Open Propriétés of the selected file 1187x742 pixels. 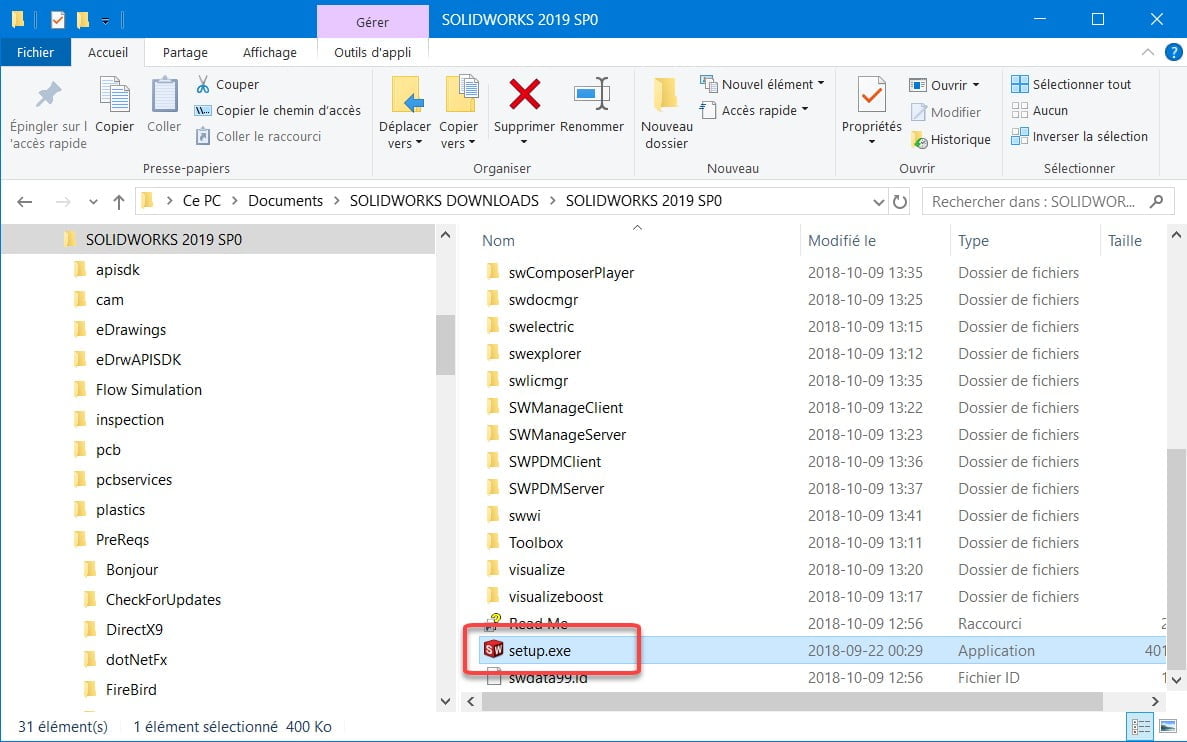(871, 95)
